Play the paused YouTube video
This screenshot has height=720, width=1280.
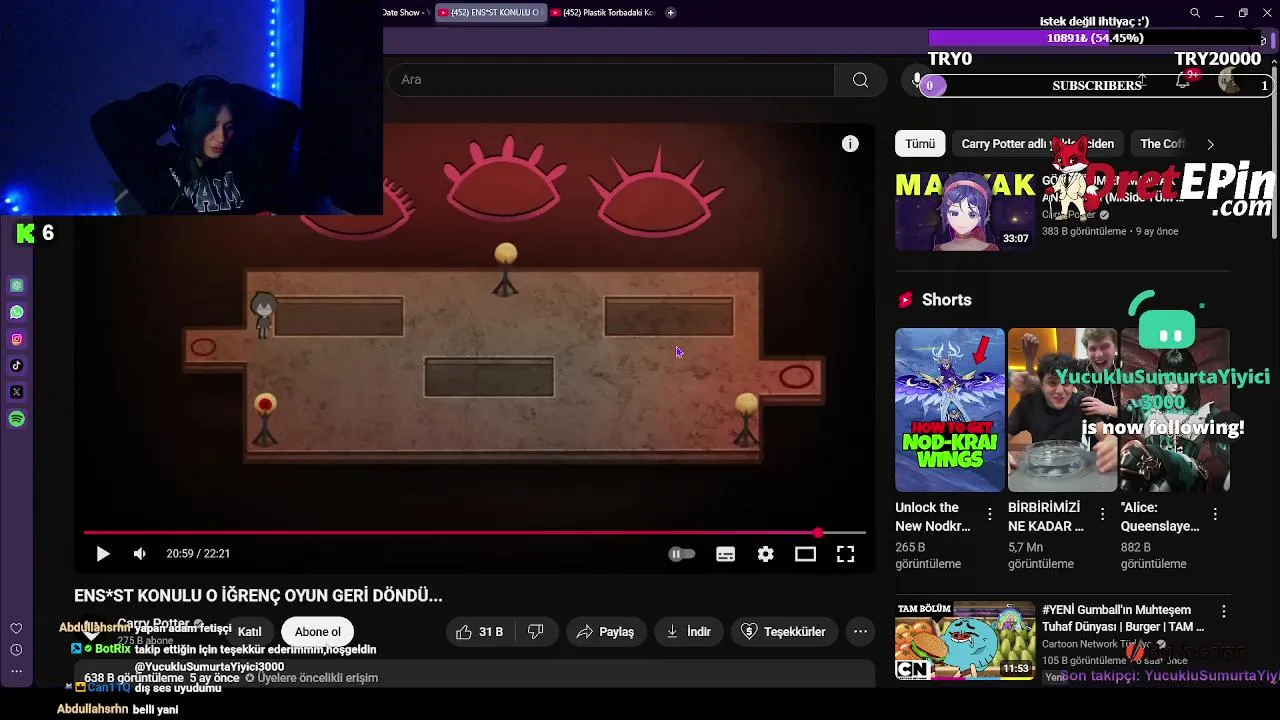click(102, 554)
